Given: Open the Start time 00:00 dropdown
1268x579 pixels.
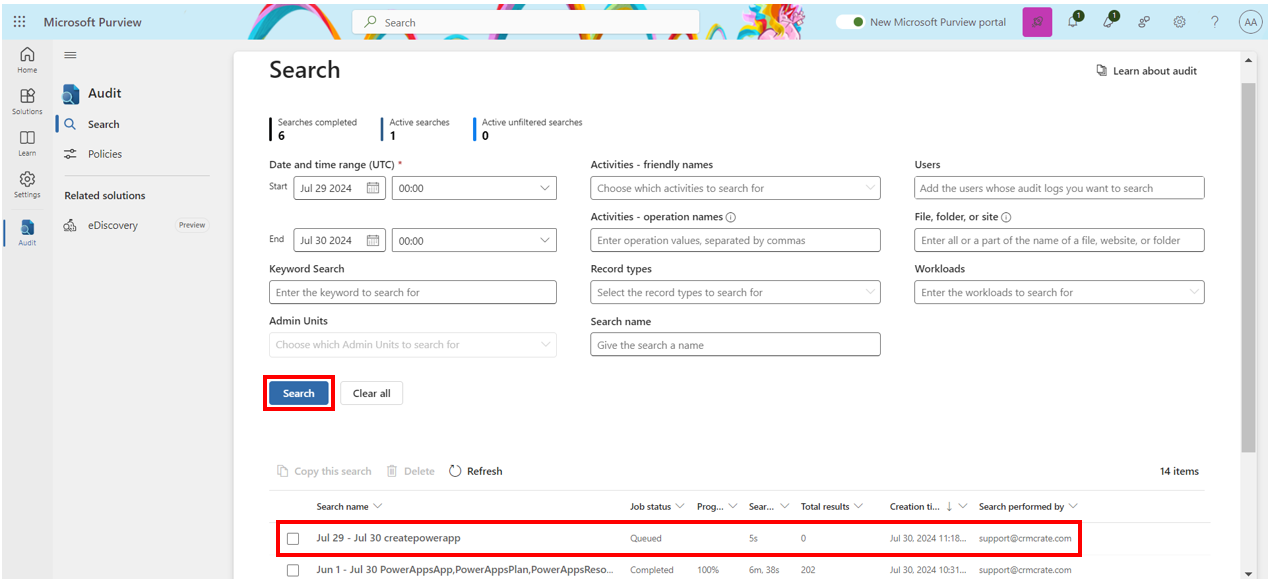Looking at the screenshot, I should click(474, 187).
